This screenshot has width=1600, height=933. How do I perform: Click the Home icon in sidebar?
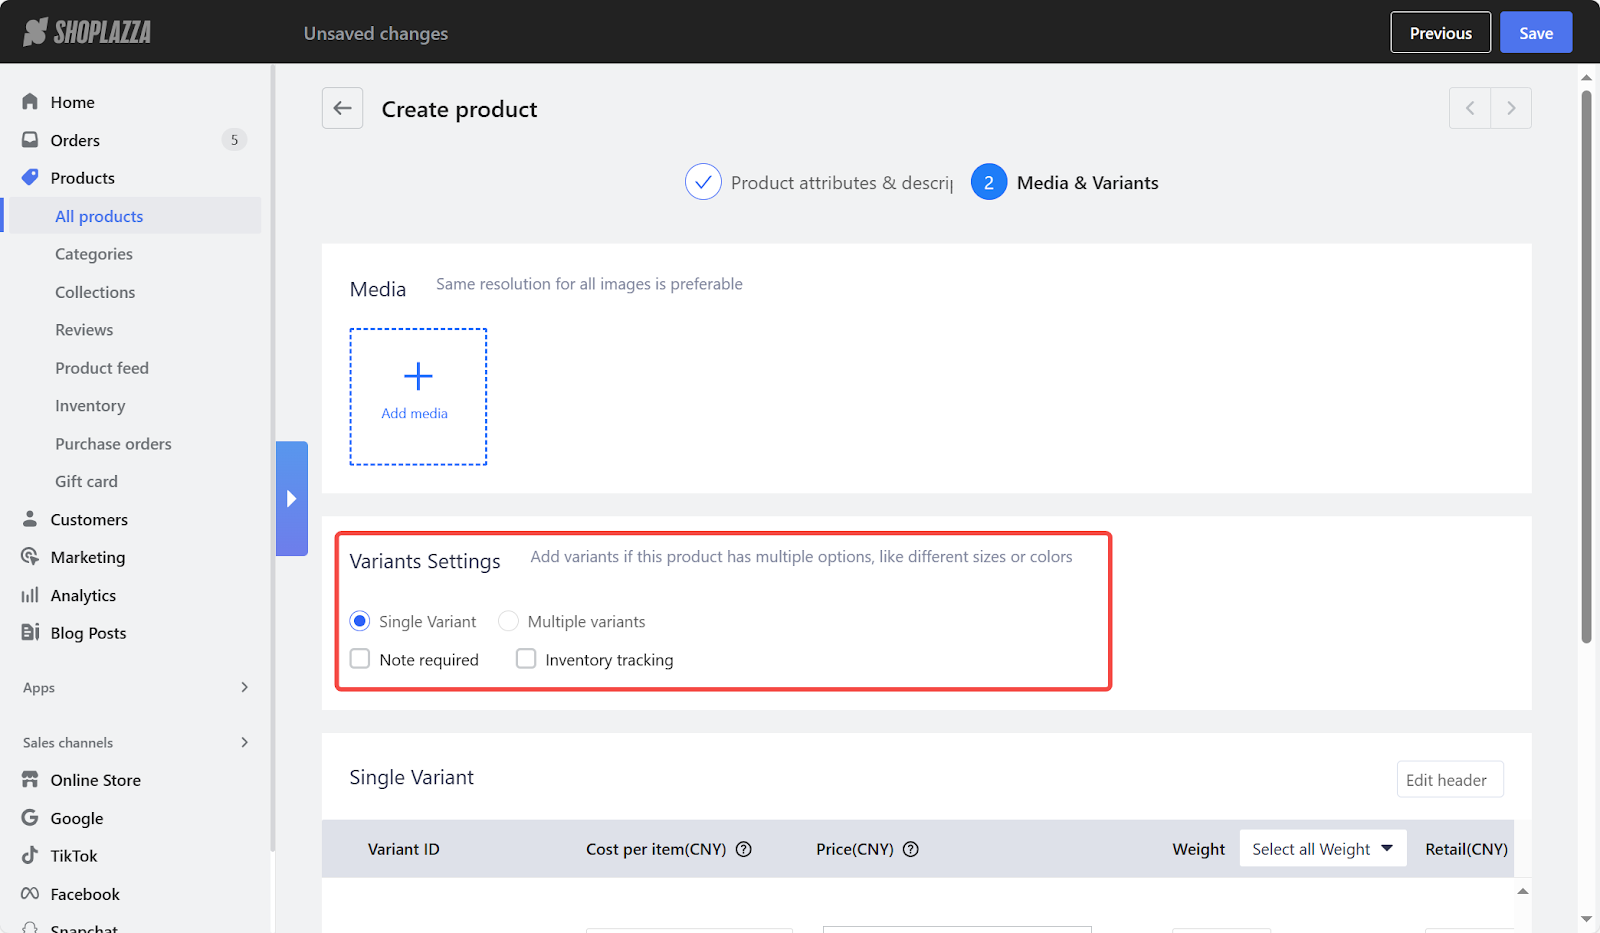point(30,102)
